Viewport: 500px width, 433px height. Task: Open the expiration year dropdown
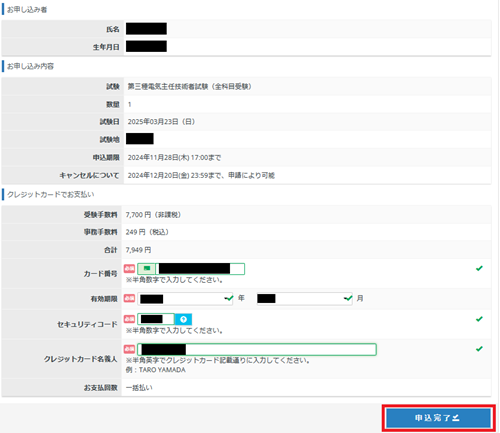pyautogui.click(x=185, y=299)
